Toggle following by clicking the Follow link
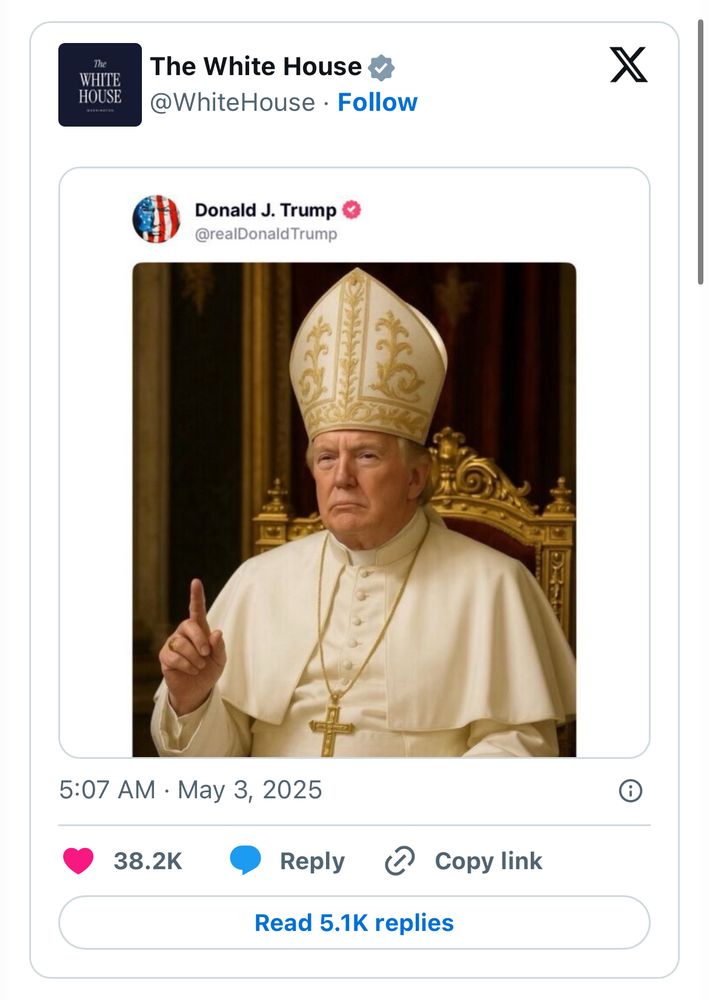709x1000 pixels. (x=378, y=102)
